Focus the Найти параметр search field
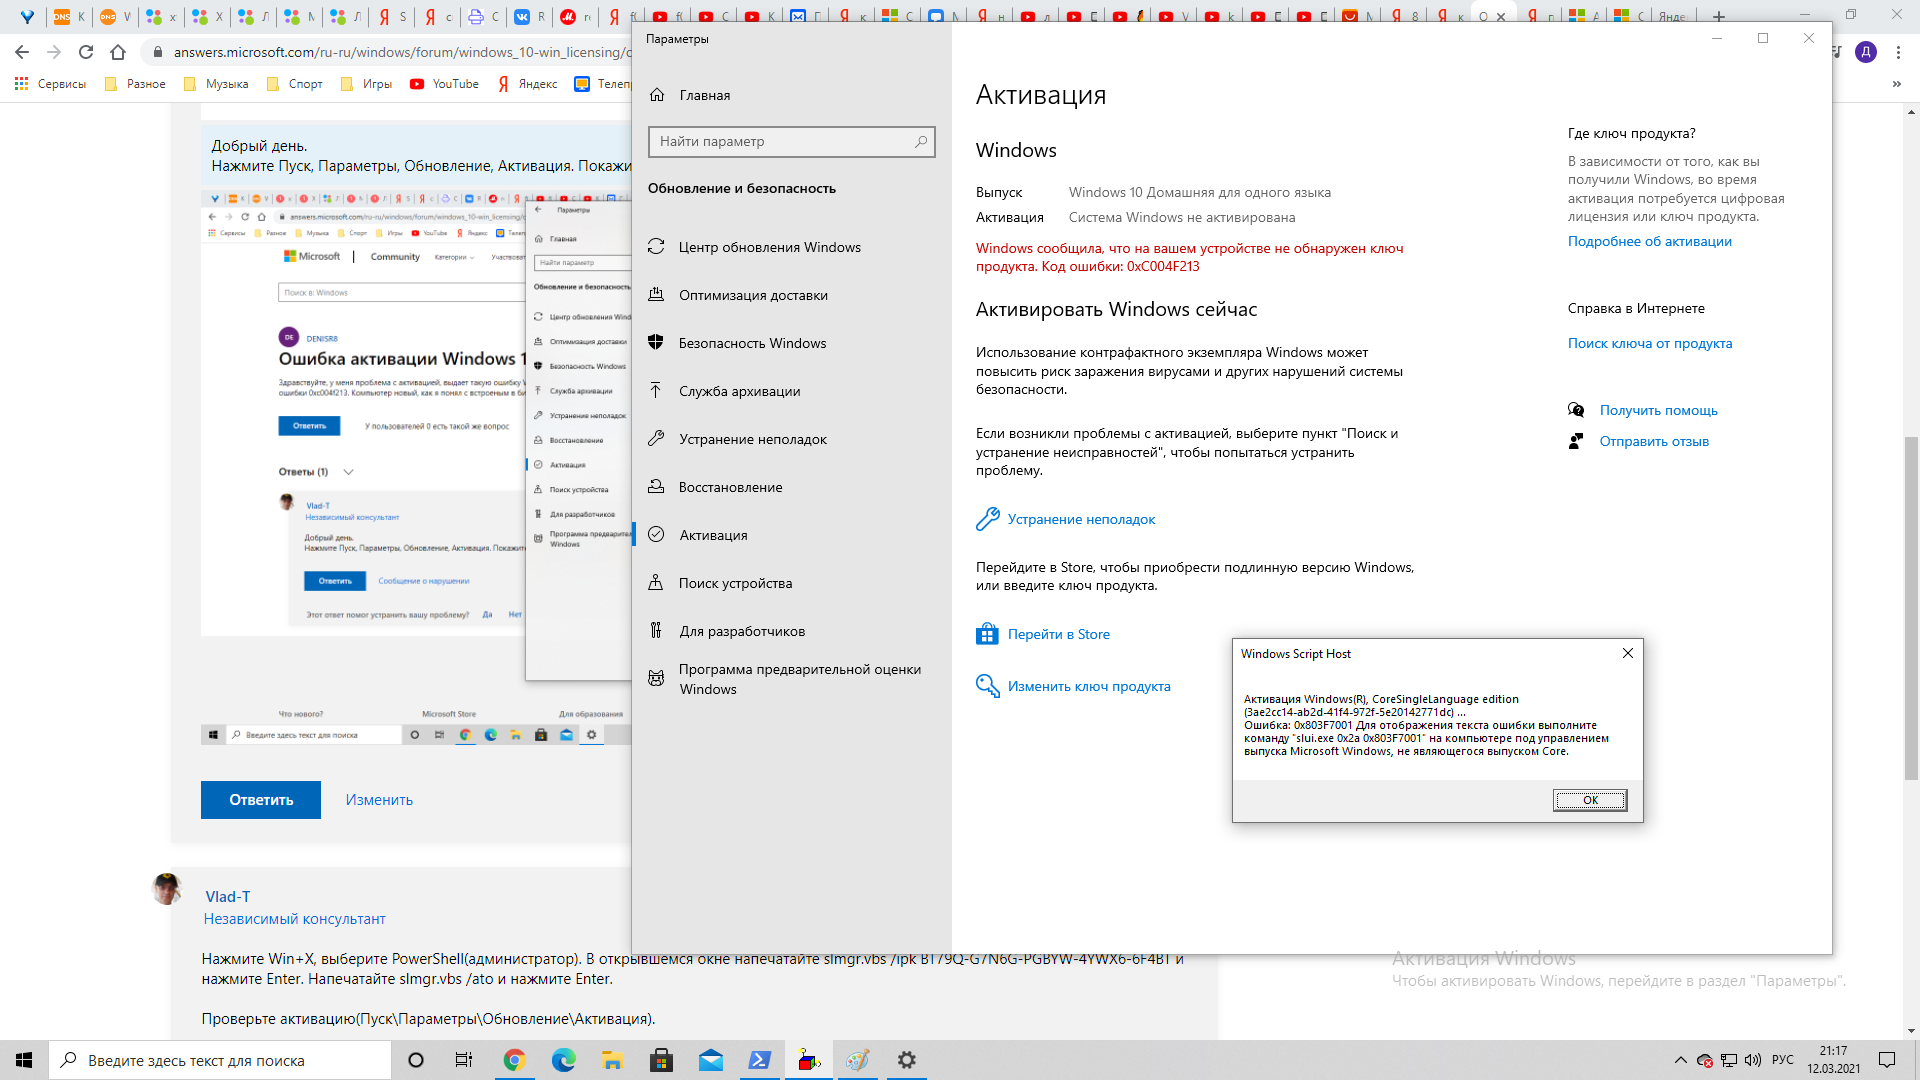 pos(791,142)
